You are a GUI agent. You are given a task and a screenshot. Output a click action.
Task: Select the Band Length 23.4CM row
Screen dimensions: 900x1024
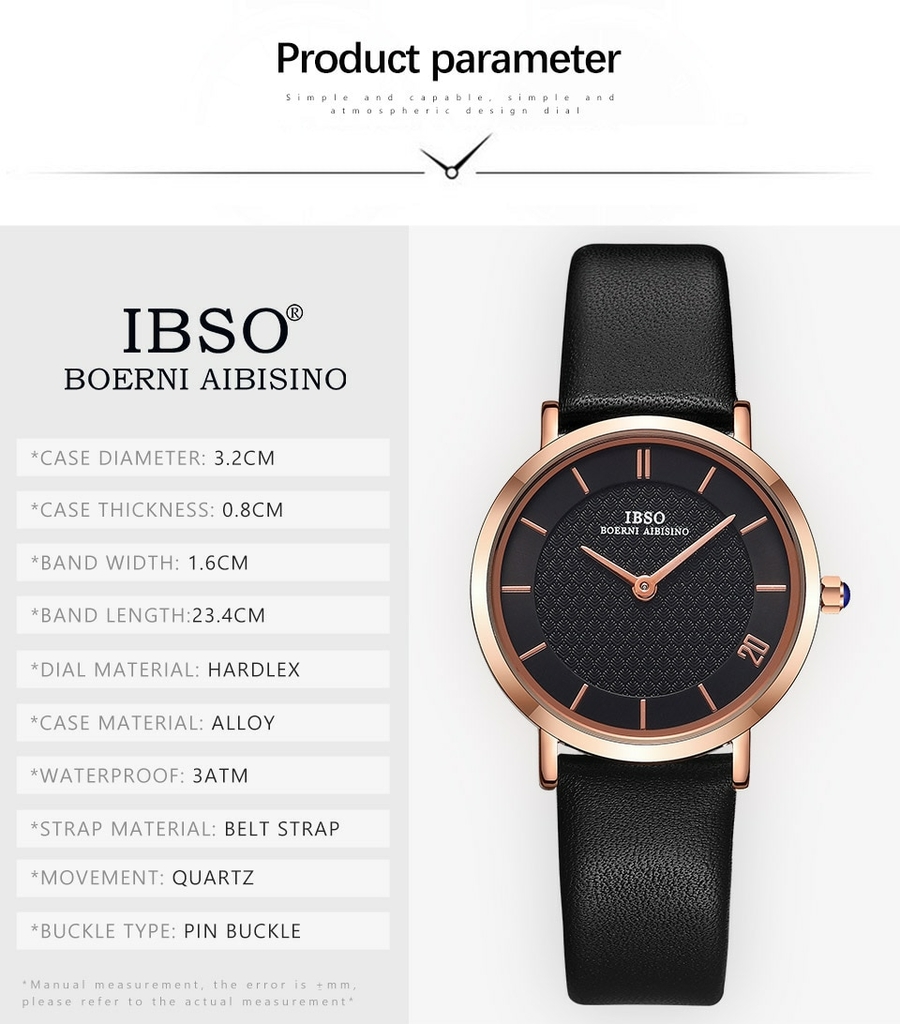203,615
